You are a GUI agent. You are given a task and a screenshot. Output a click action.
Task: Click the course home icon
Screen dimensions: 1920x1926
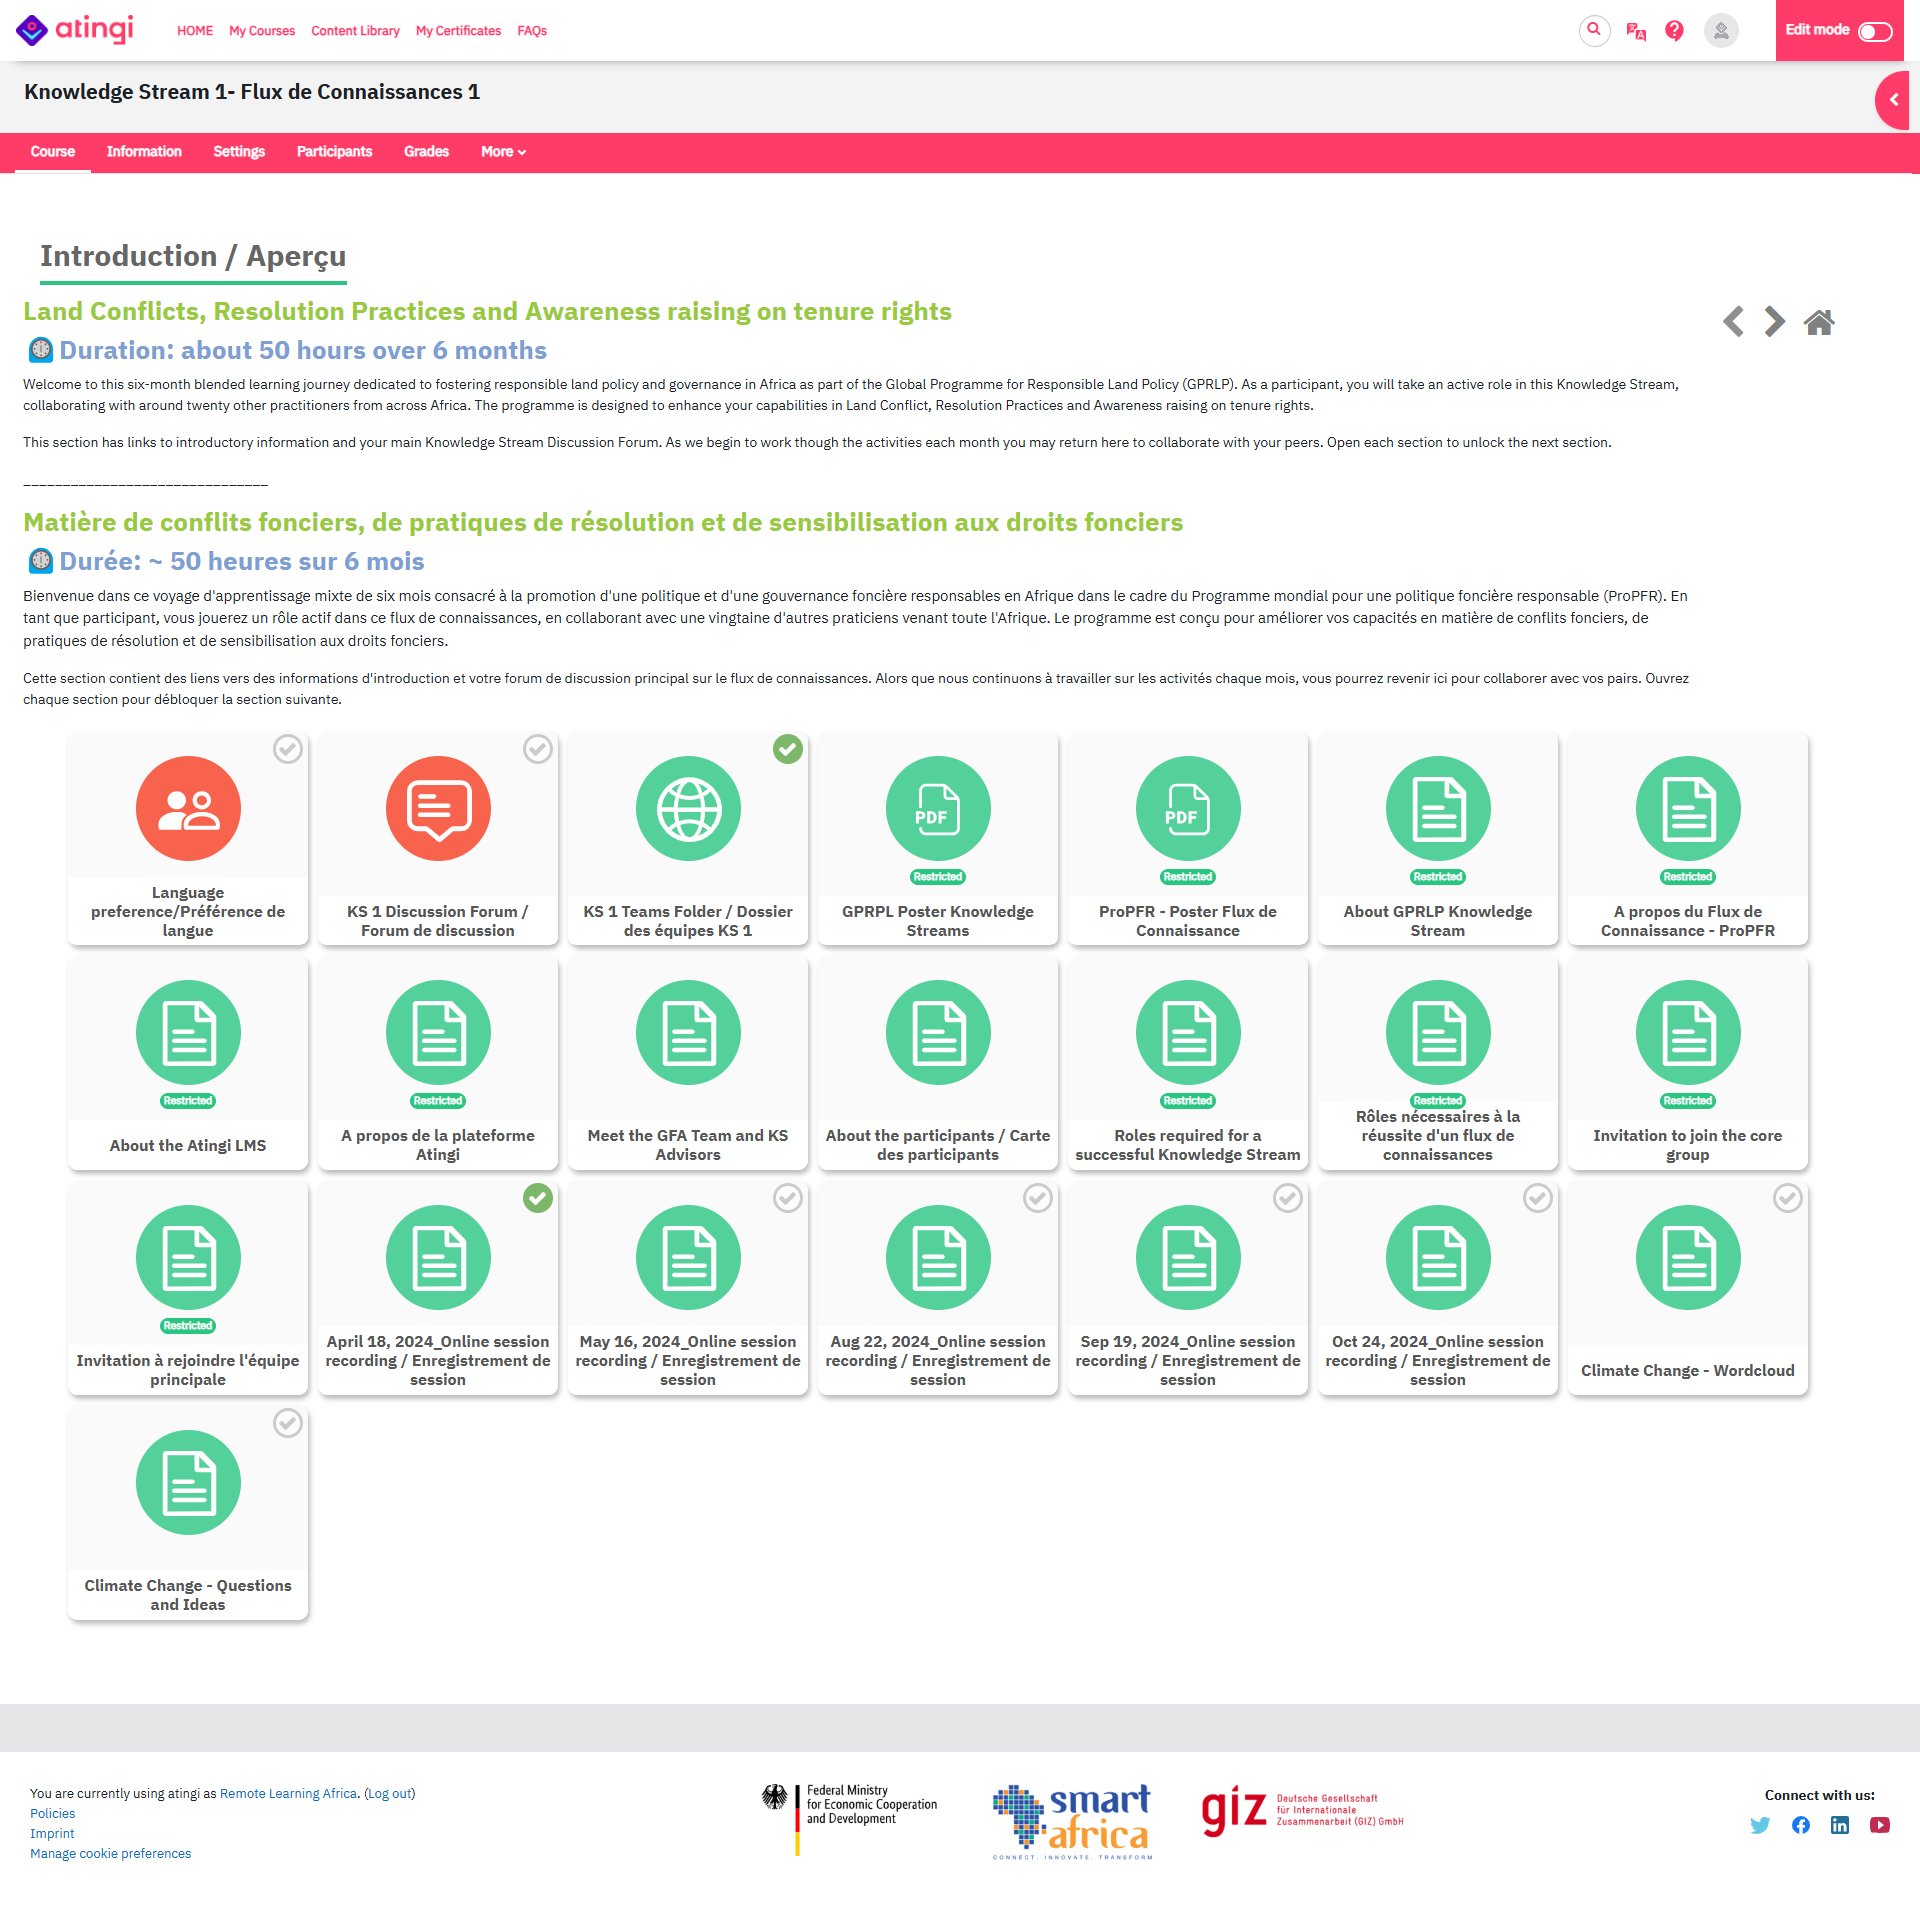pyautogui.click(x=1819, y=322)
